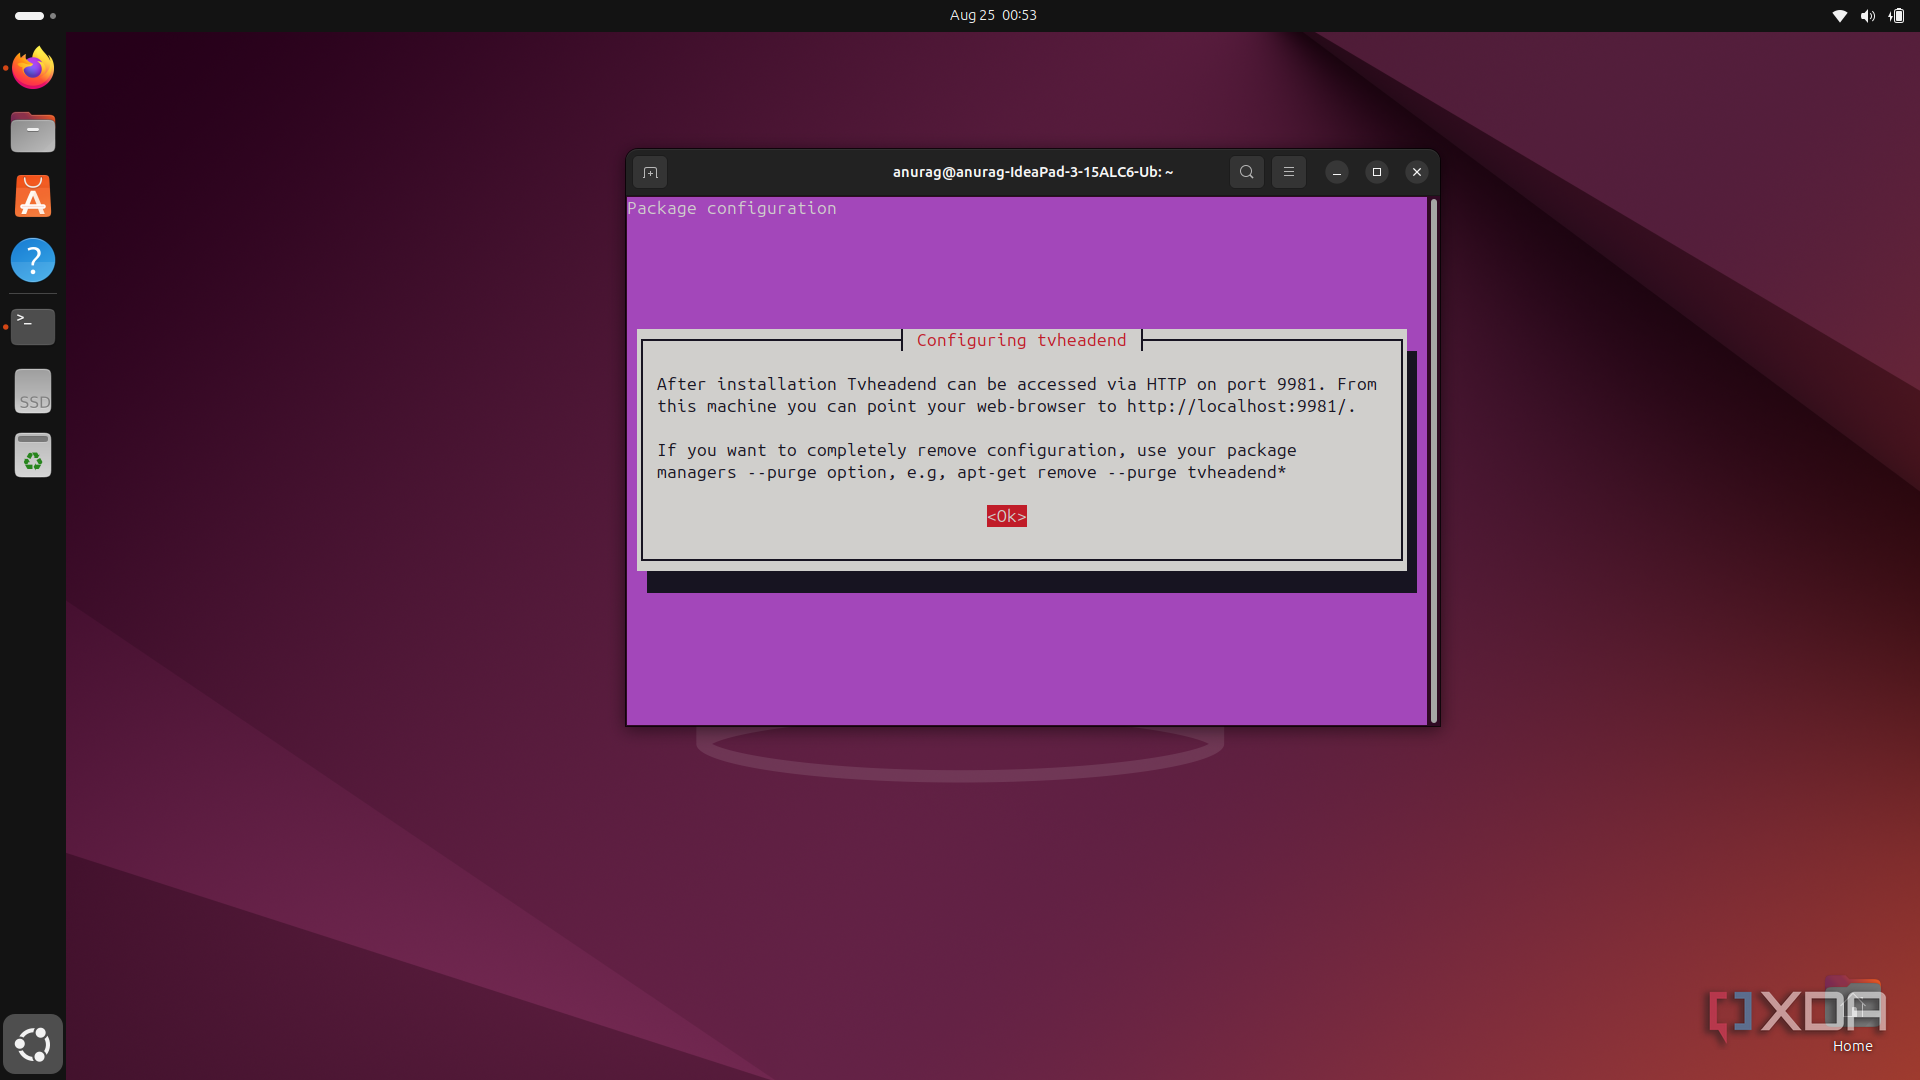Click the terminal vertical scrollbar
The height and width of the screenshot is (1080, 1920).
(1433, 460)
